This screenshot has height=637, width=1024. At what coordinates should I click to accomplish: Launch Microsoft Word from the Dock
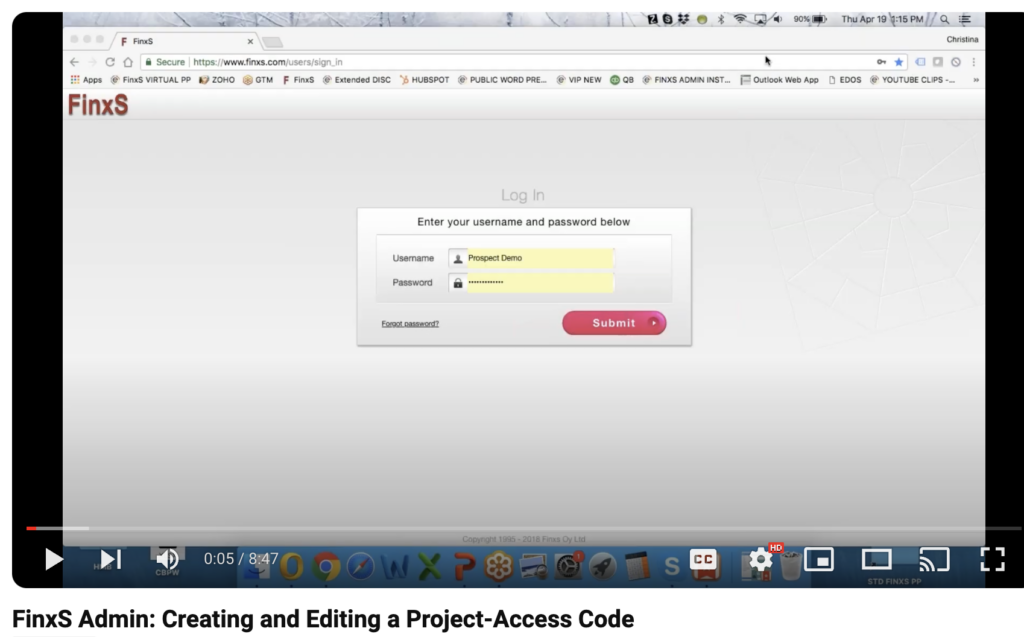pos(395,566)
